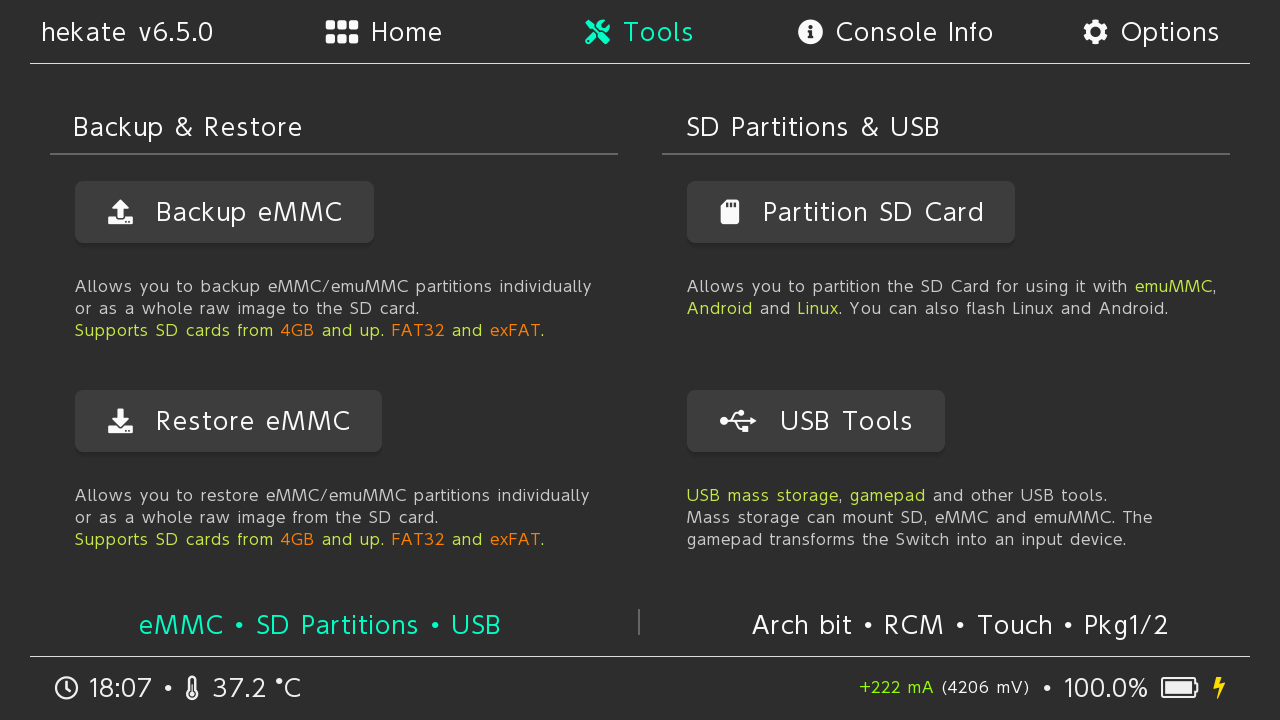Click the yellow-green Android text in description

pos(720,308)
